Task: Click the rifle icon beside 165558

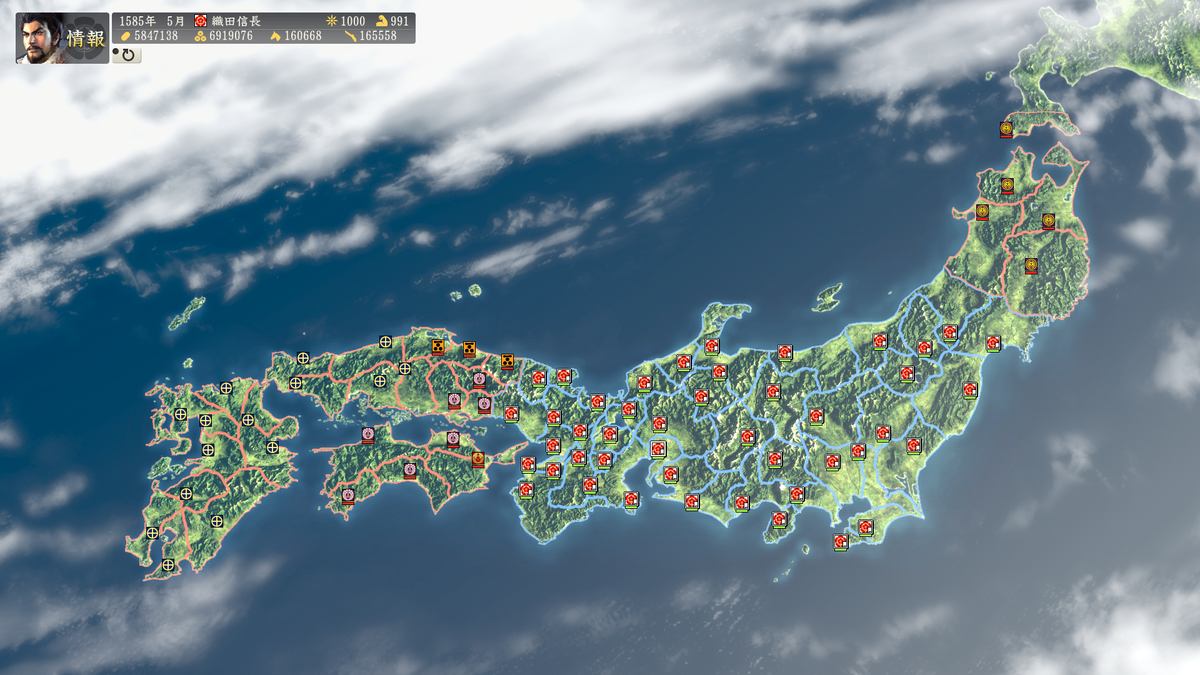Action: [x=351, y=36]
